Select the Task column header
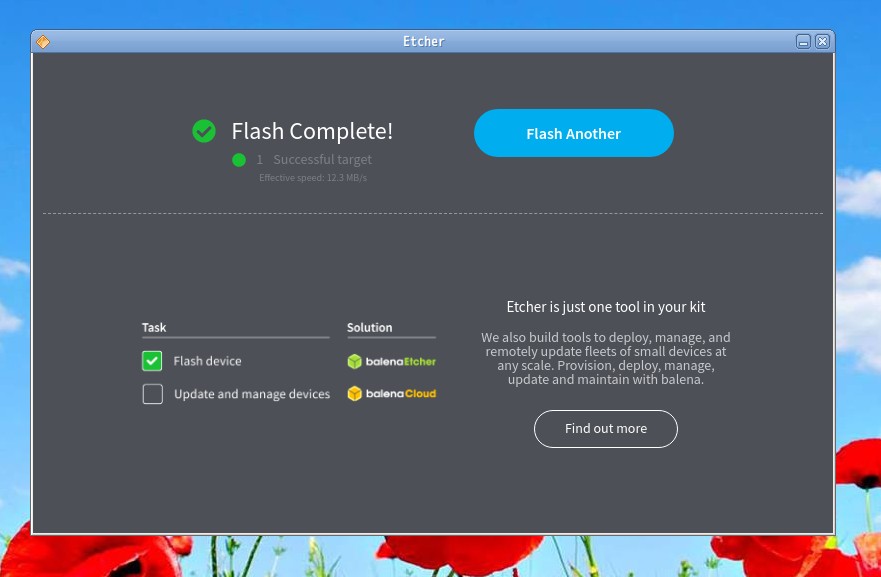This screenshot has width=881, height=577. [154, 327]
